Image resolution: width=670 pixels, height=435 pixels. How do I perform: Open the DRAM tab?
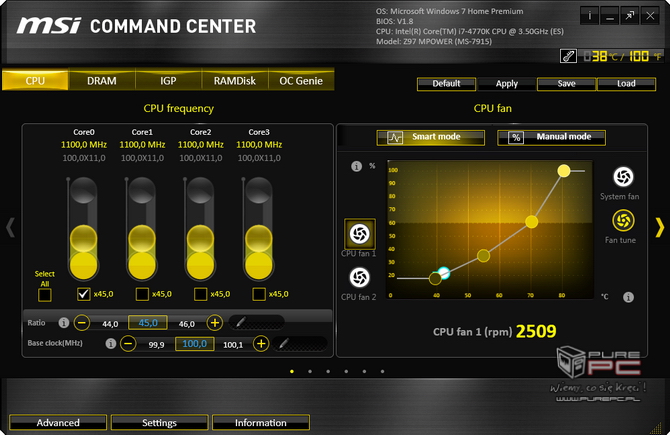click(102, 80)
